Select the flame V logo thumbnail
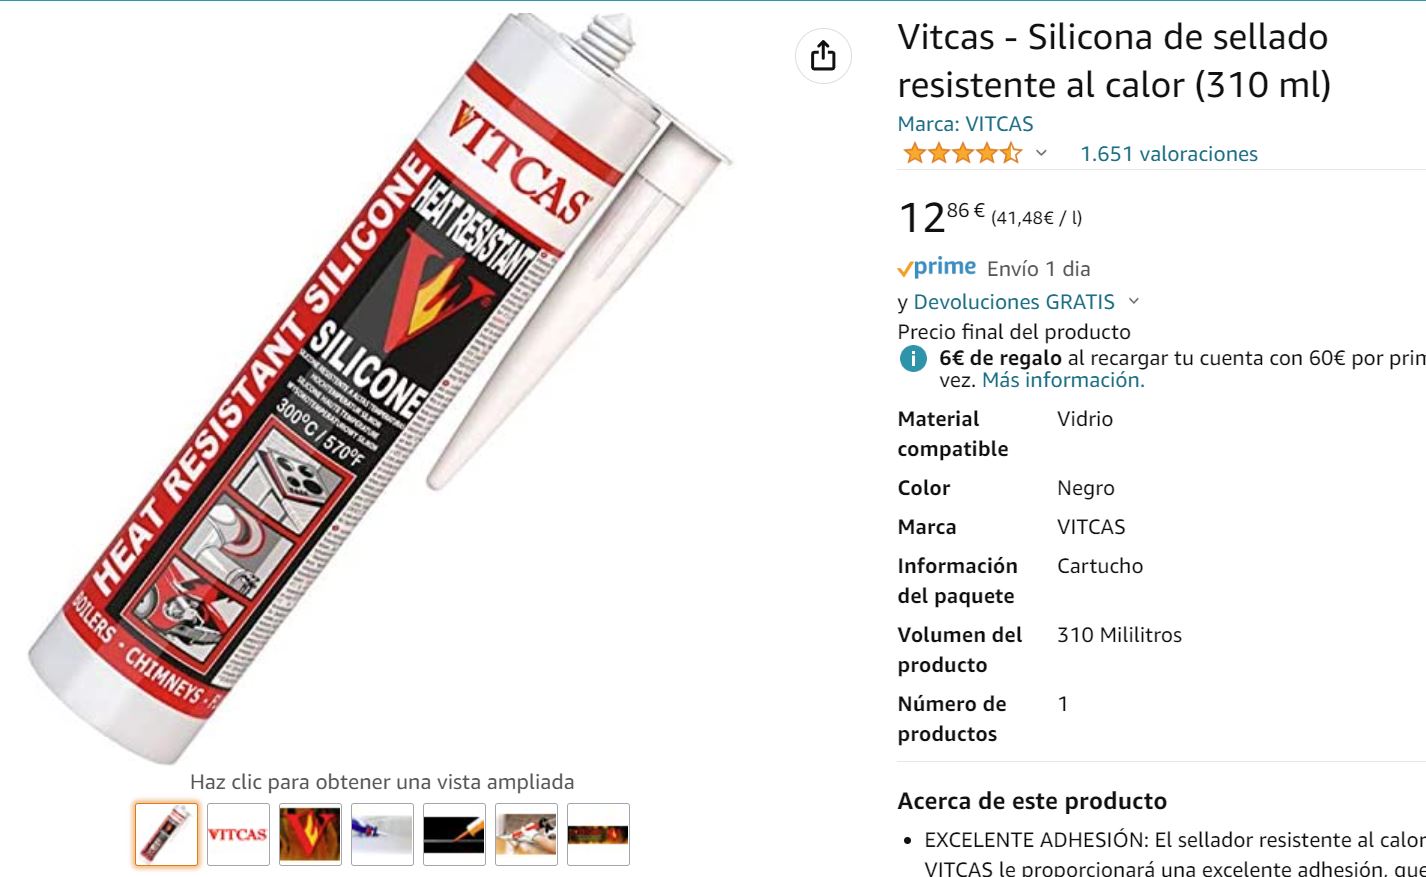Image resolution: width=1426 pixels, height=877 pixels. [310, 834]
